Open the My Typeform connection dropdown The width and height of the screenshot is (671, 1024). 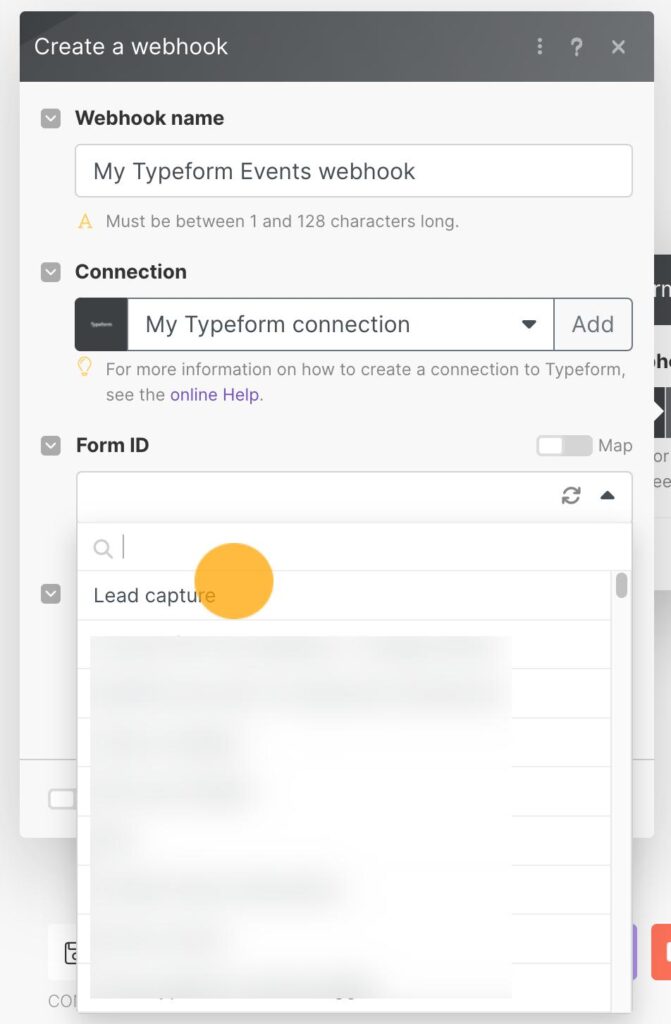(x=529, y=324)
